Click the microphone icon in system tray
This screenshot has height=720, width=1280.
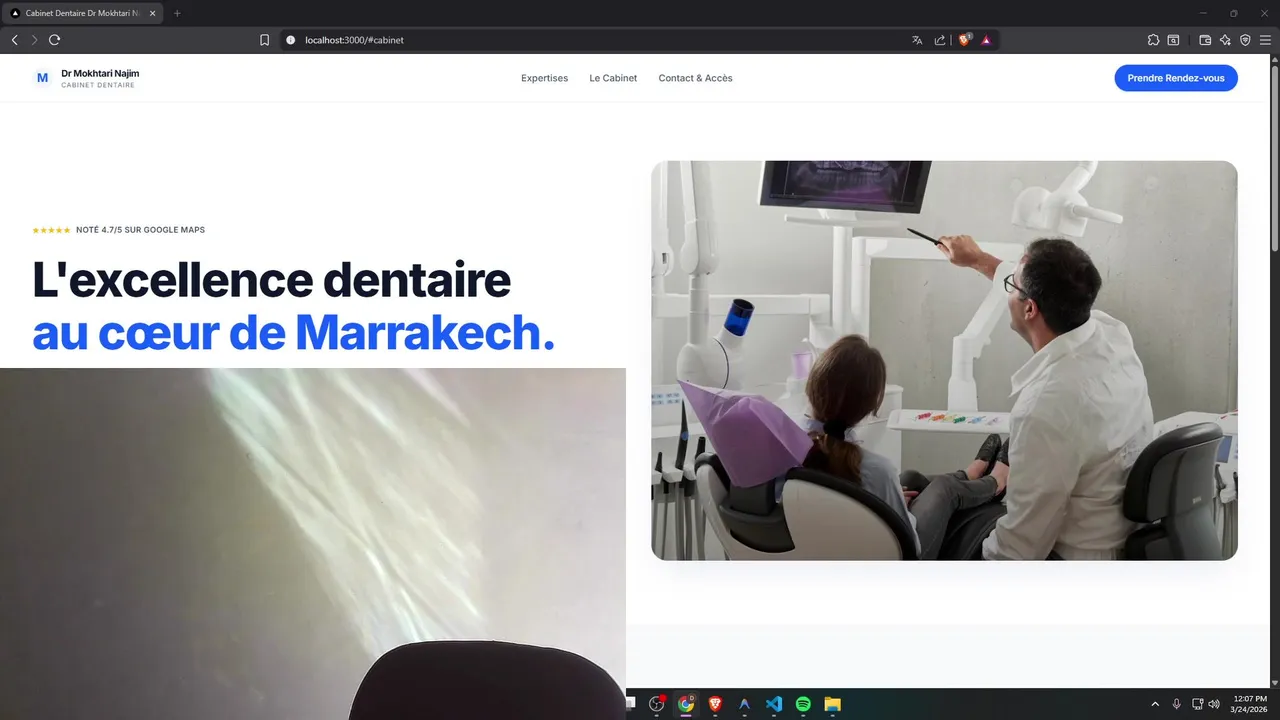coord(1177,704)
